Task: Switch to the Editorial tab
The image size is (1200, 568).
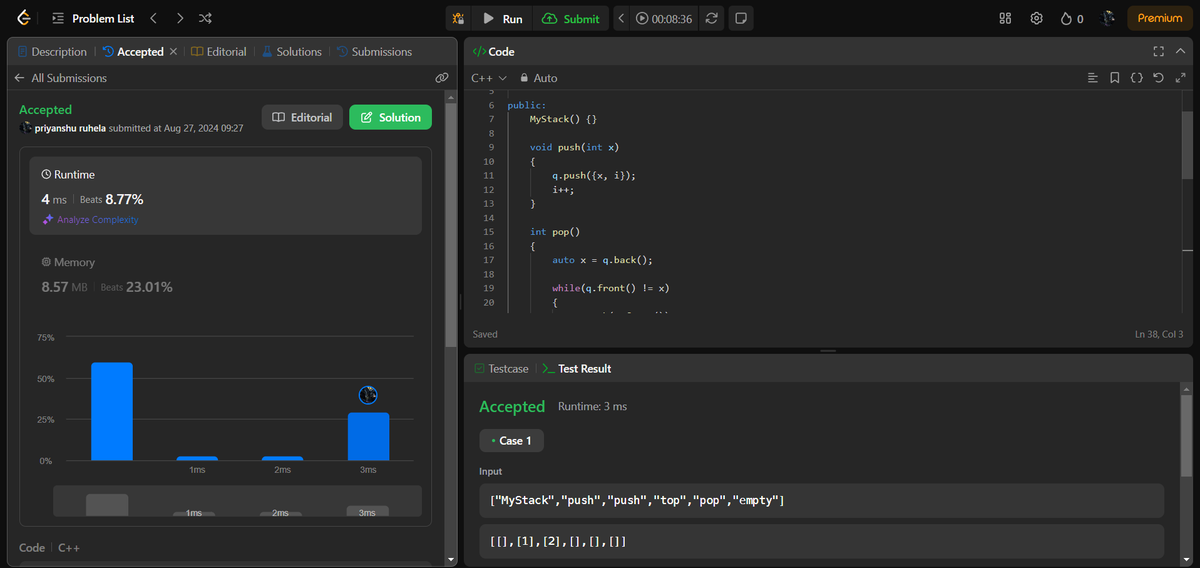Action: pos(219,52)
